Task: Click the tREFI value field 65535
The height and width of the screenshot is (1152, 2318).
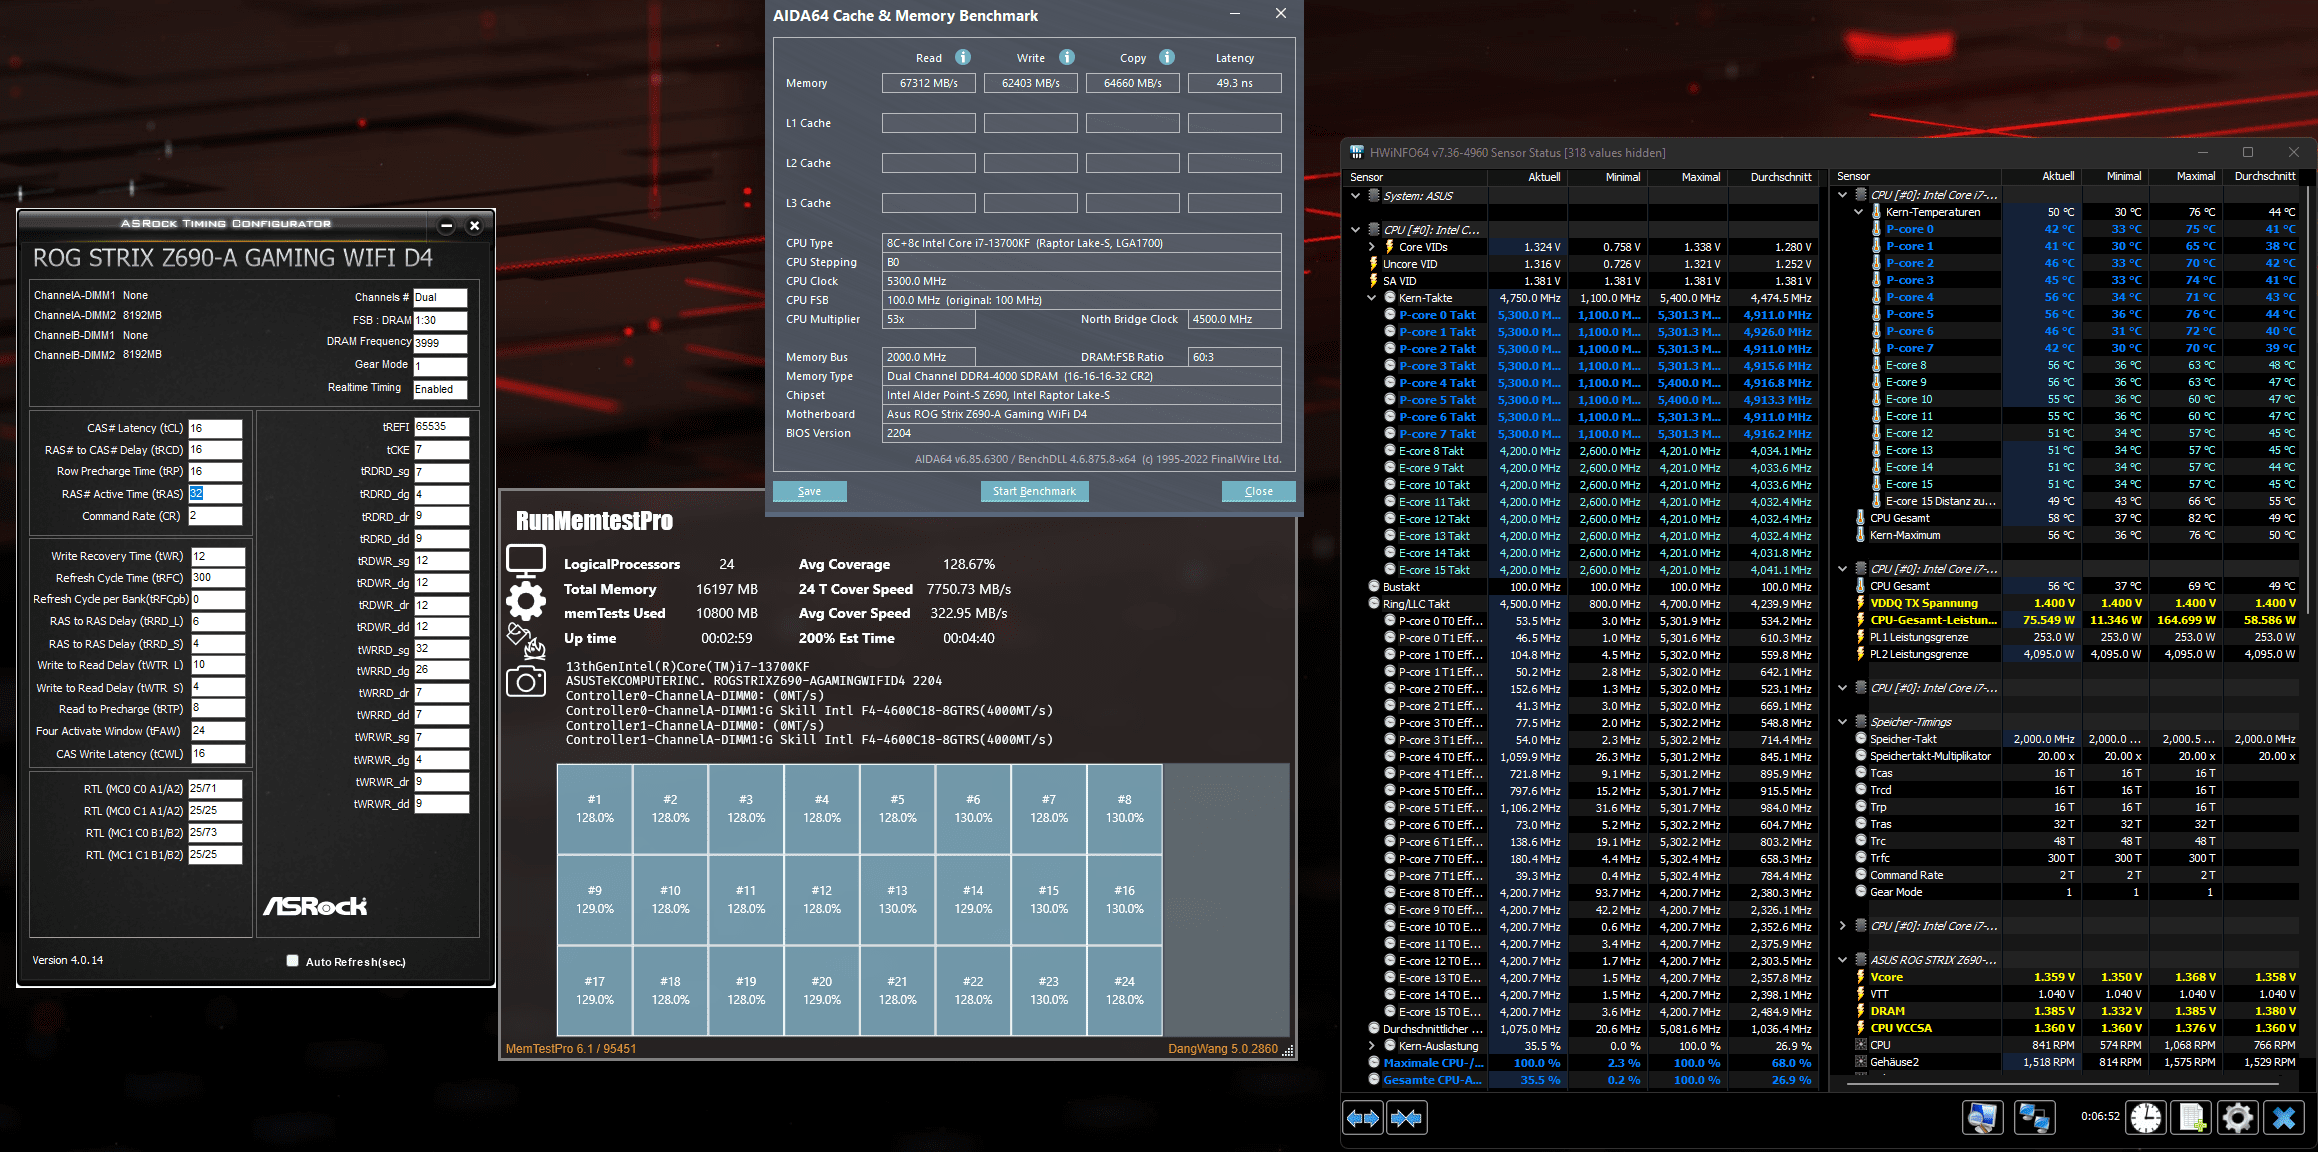Action: point(441,427)
